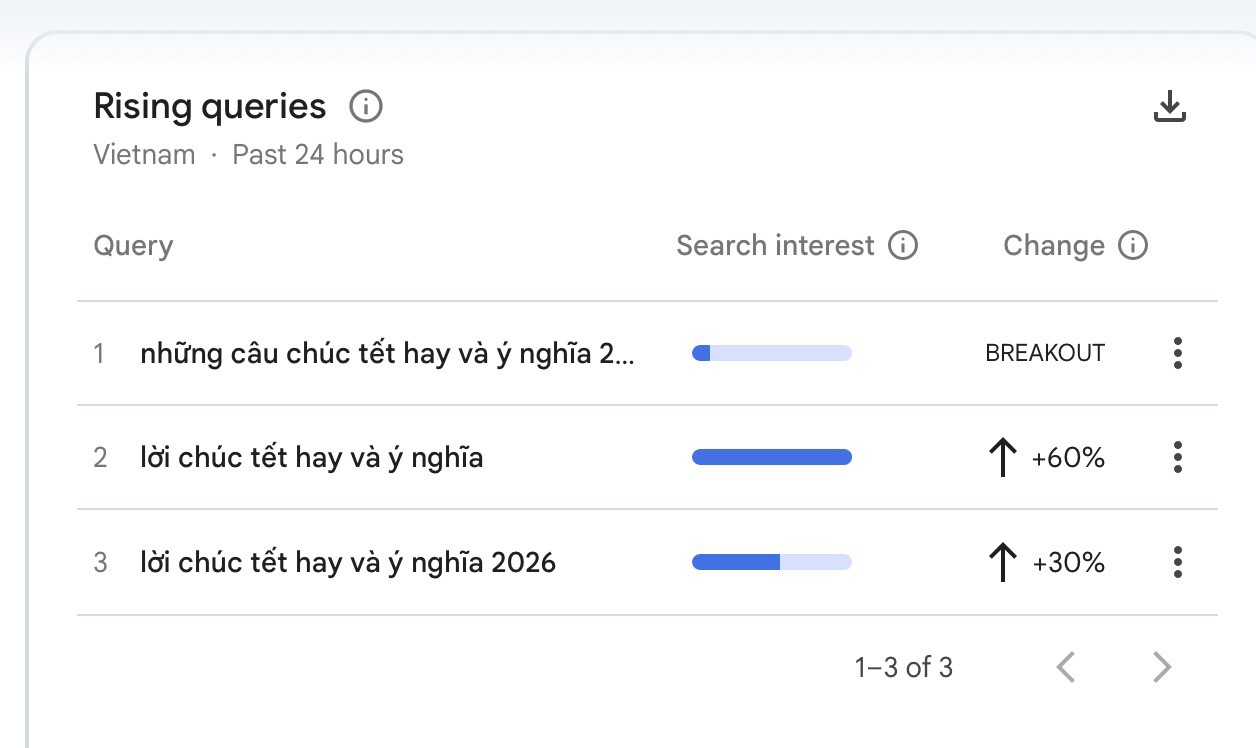
Task: Click the BREAKOUT label
Action: tap(1044, 353)
